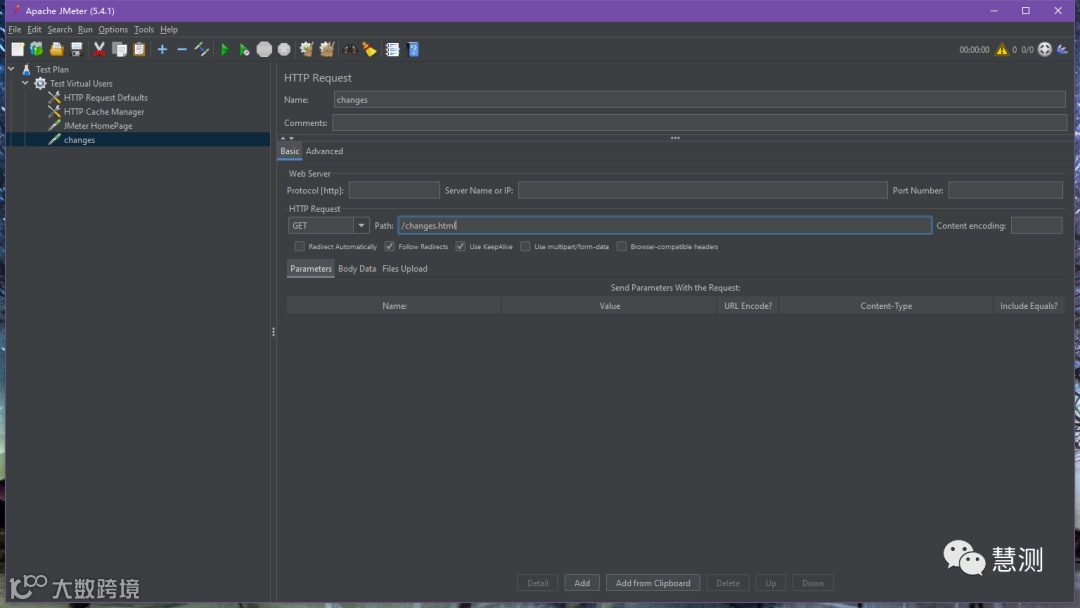Viewport: 1080px width, 608px height.
Task: Select the Basic tab
Action: pos(290,151)
